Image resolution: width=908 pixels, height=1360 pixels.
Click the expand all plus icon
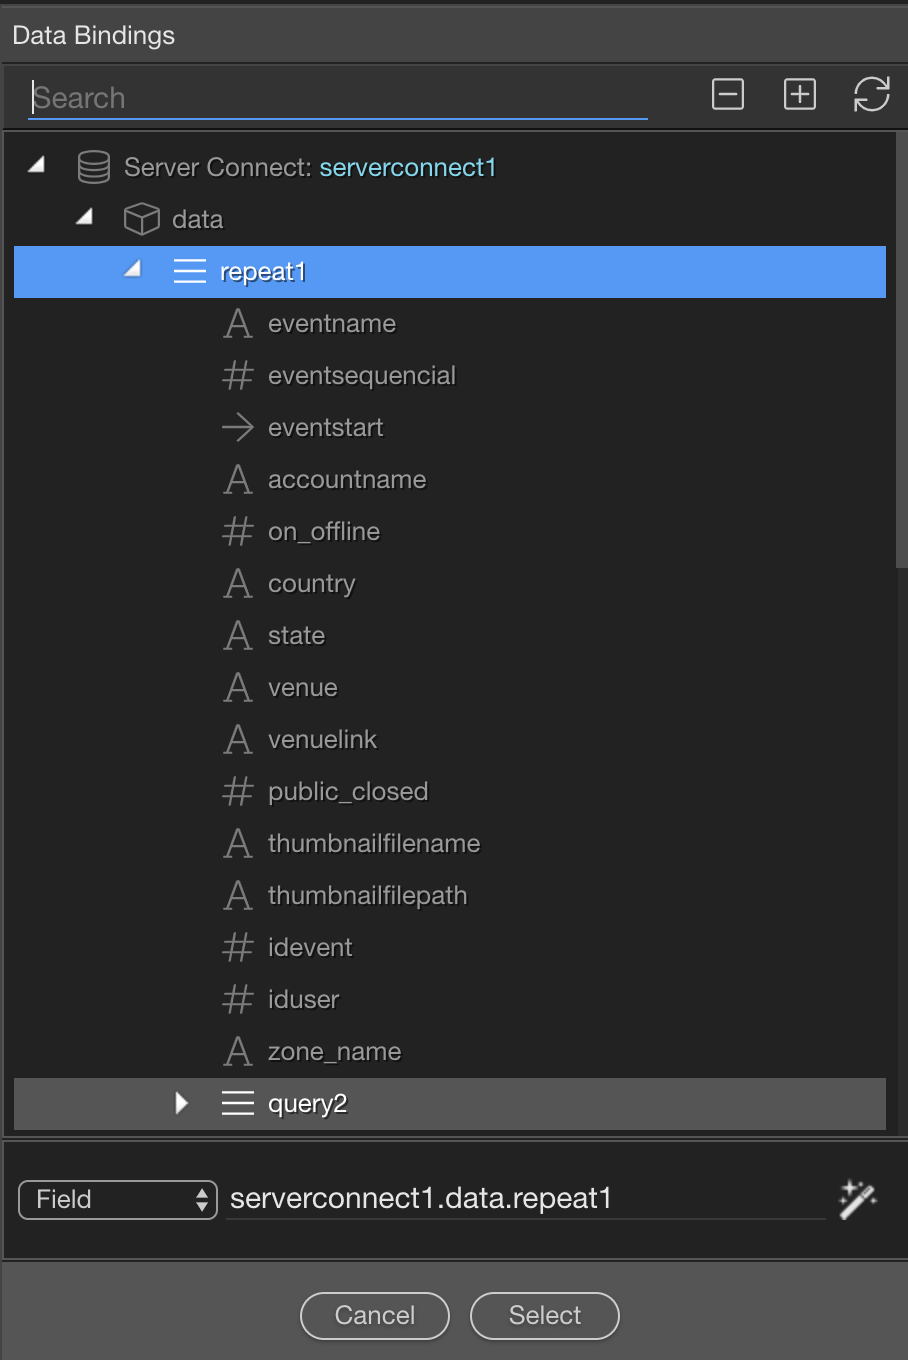(800, 95)
